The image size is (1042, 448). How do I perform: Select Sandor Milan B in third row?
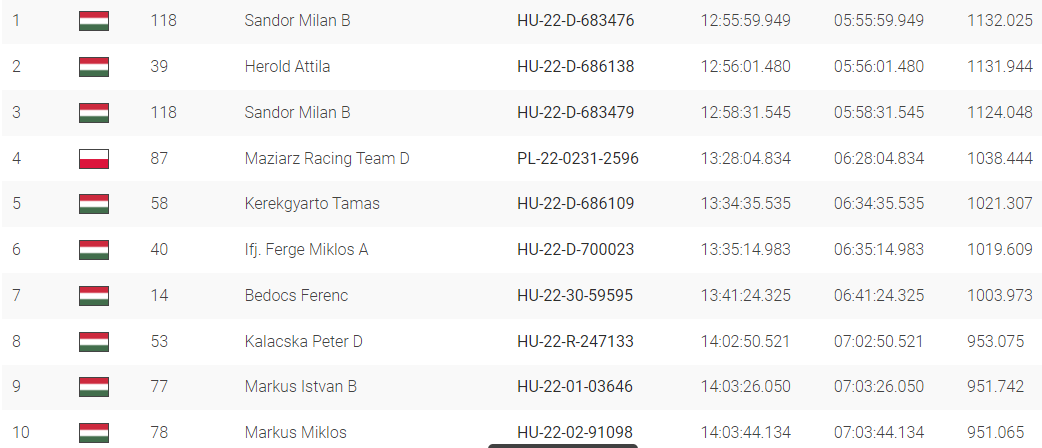(x=297, y=112)
